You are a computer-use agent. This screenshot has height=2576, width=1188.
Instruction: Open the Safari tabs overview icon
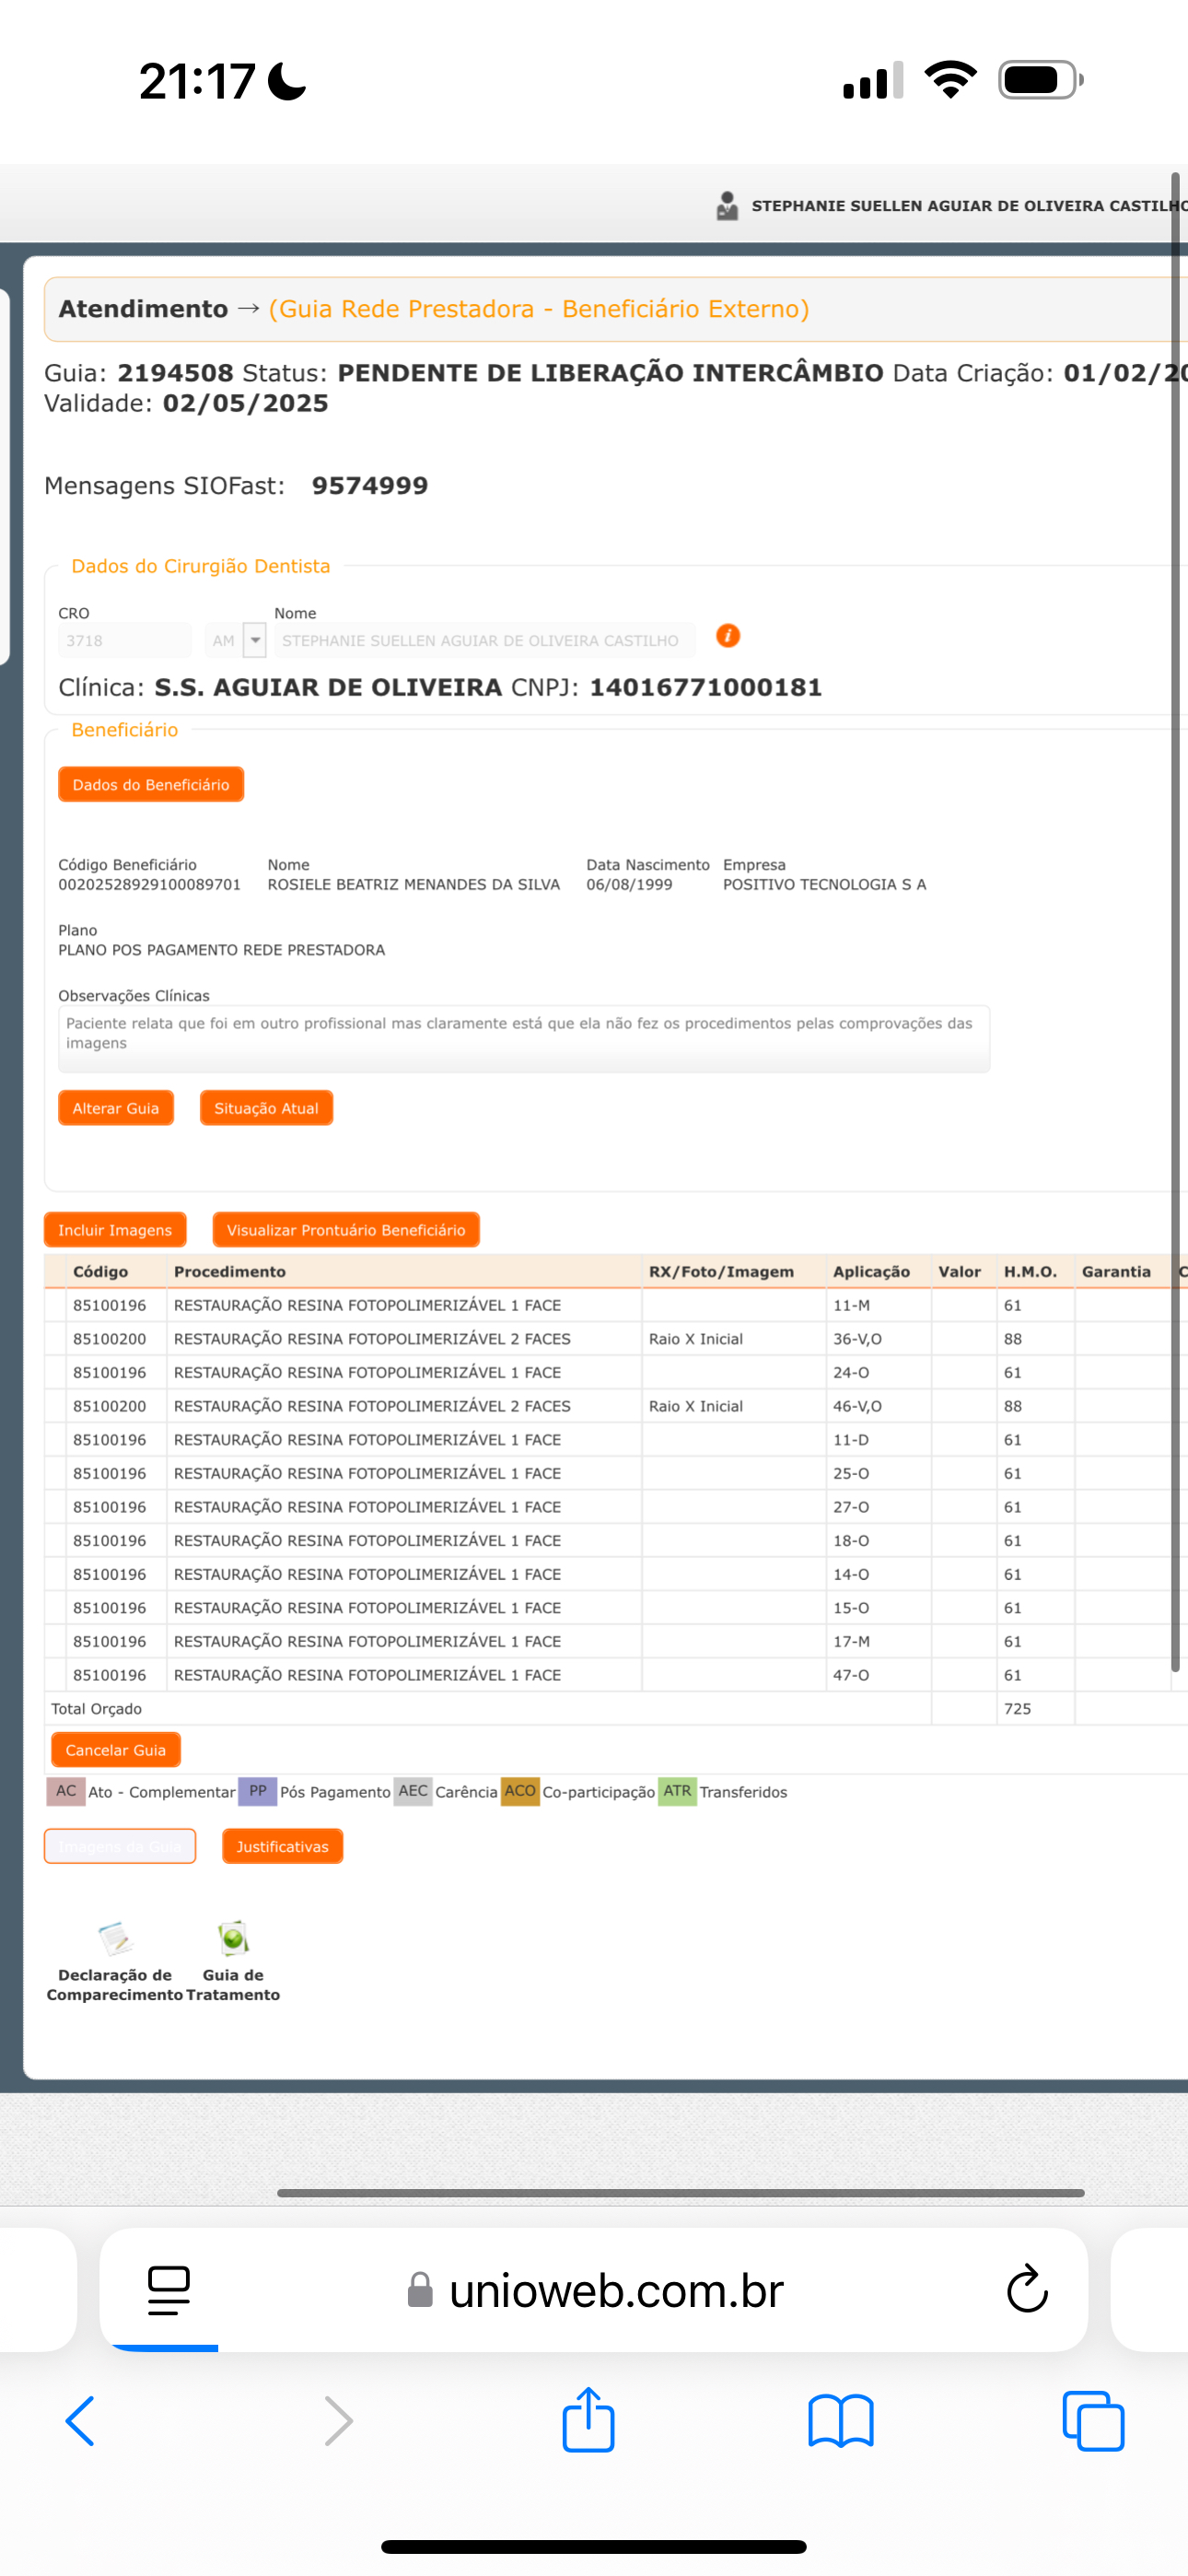click(x=1092, y=2421)
